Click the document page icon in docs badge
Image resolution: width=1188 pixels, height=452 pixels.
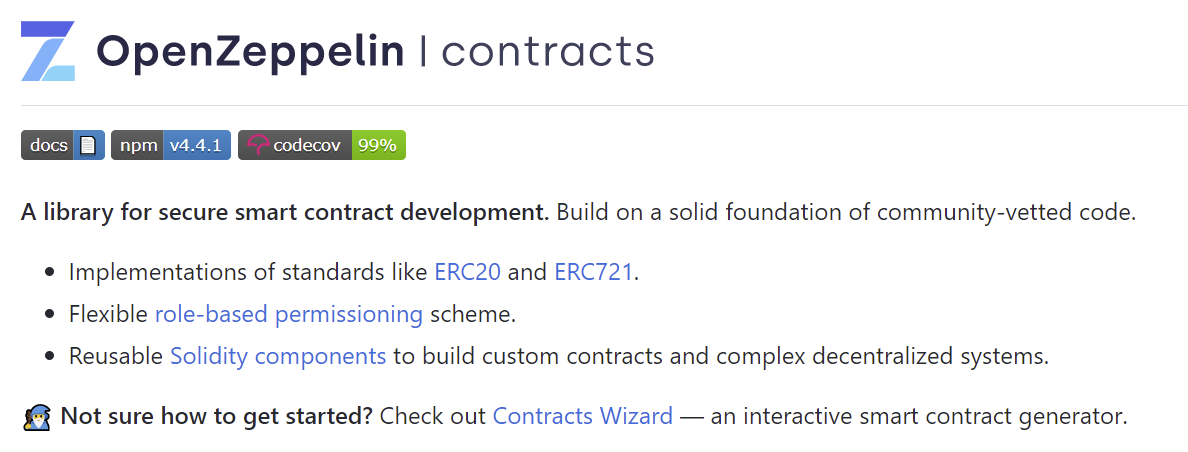pyautogui.click(x=89, y=145)
